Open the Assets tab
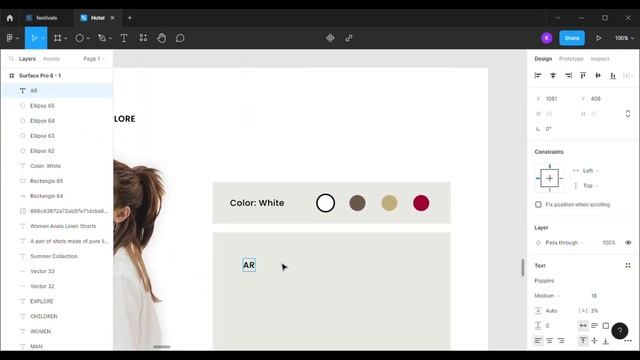 (x=51, y=59)
